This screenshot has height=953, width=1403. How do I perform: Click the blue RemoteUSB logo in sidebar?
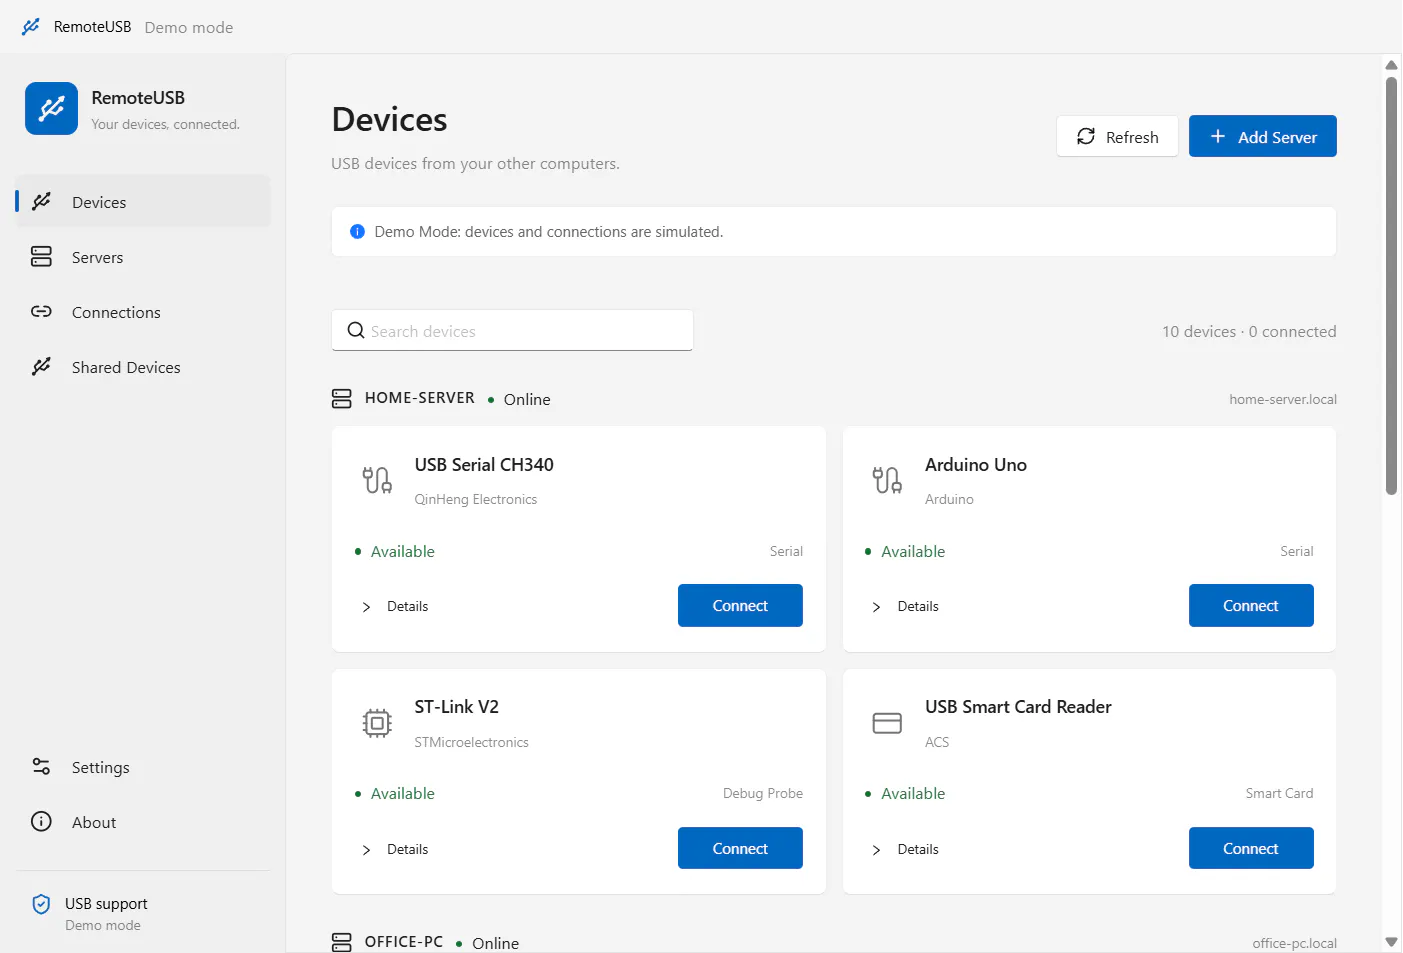click(x=51, y=108)
